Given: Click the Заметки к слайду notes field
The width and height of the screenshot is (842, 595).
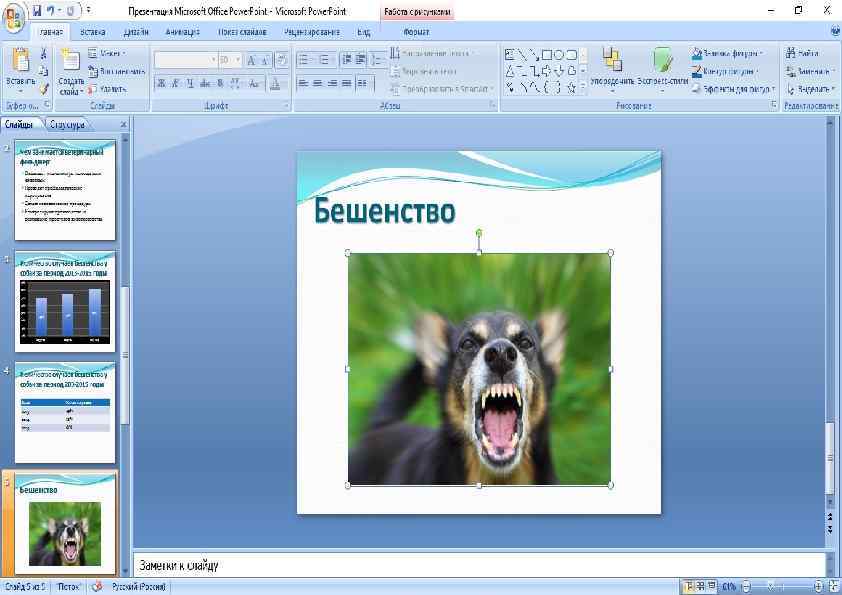Looking at the screenshot, I should pyautogui.click(x=479, y=565).
